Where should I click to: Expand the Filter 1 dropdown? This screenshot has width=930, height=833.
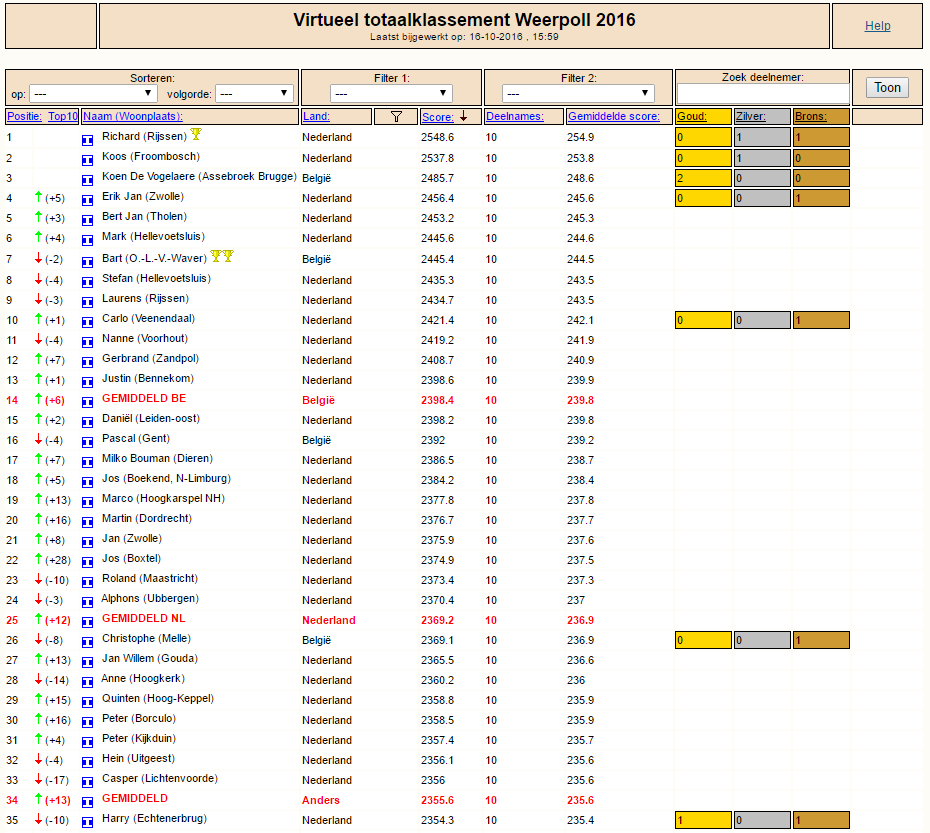click(x=391, y=93)
